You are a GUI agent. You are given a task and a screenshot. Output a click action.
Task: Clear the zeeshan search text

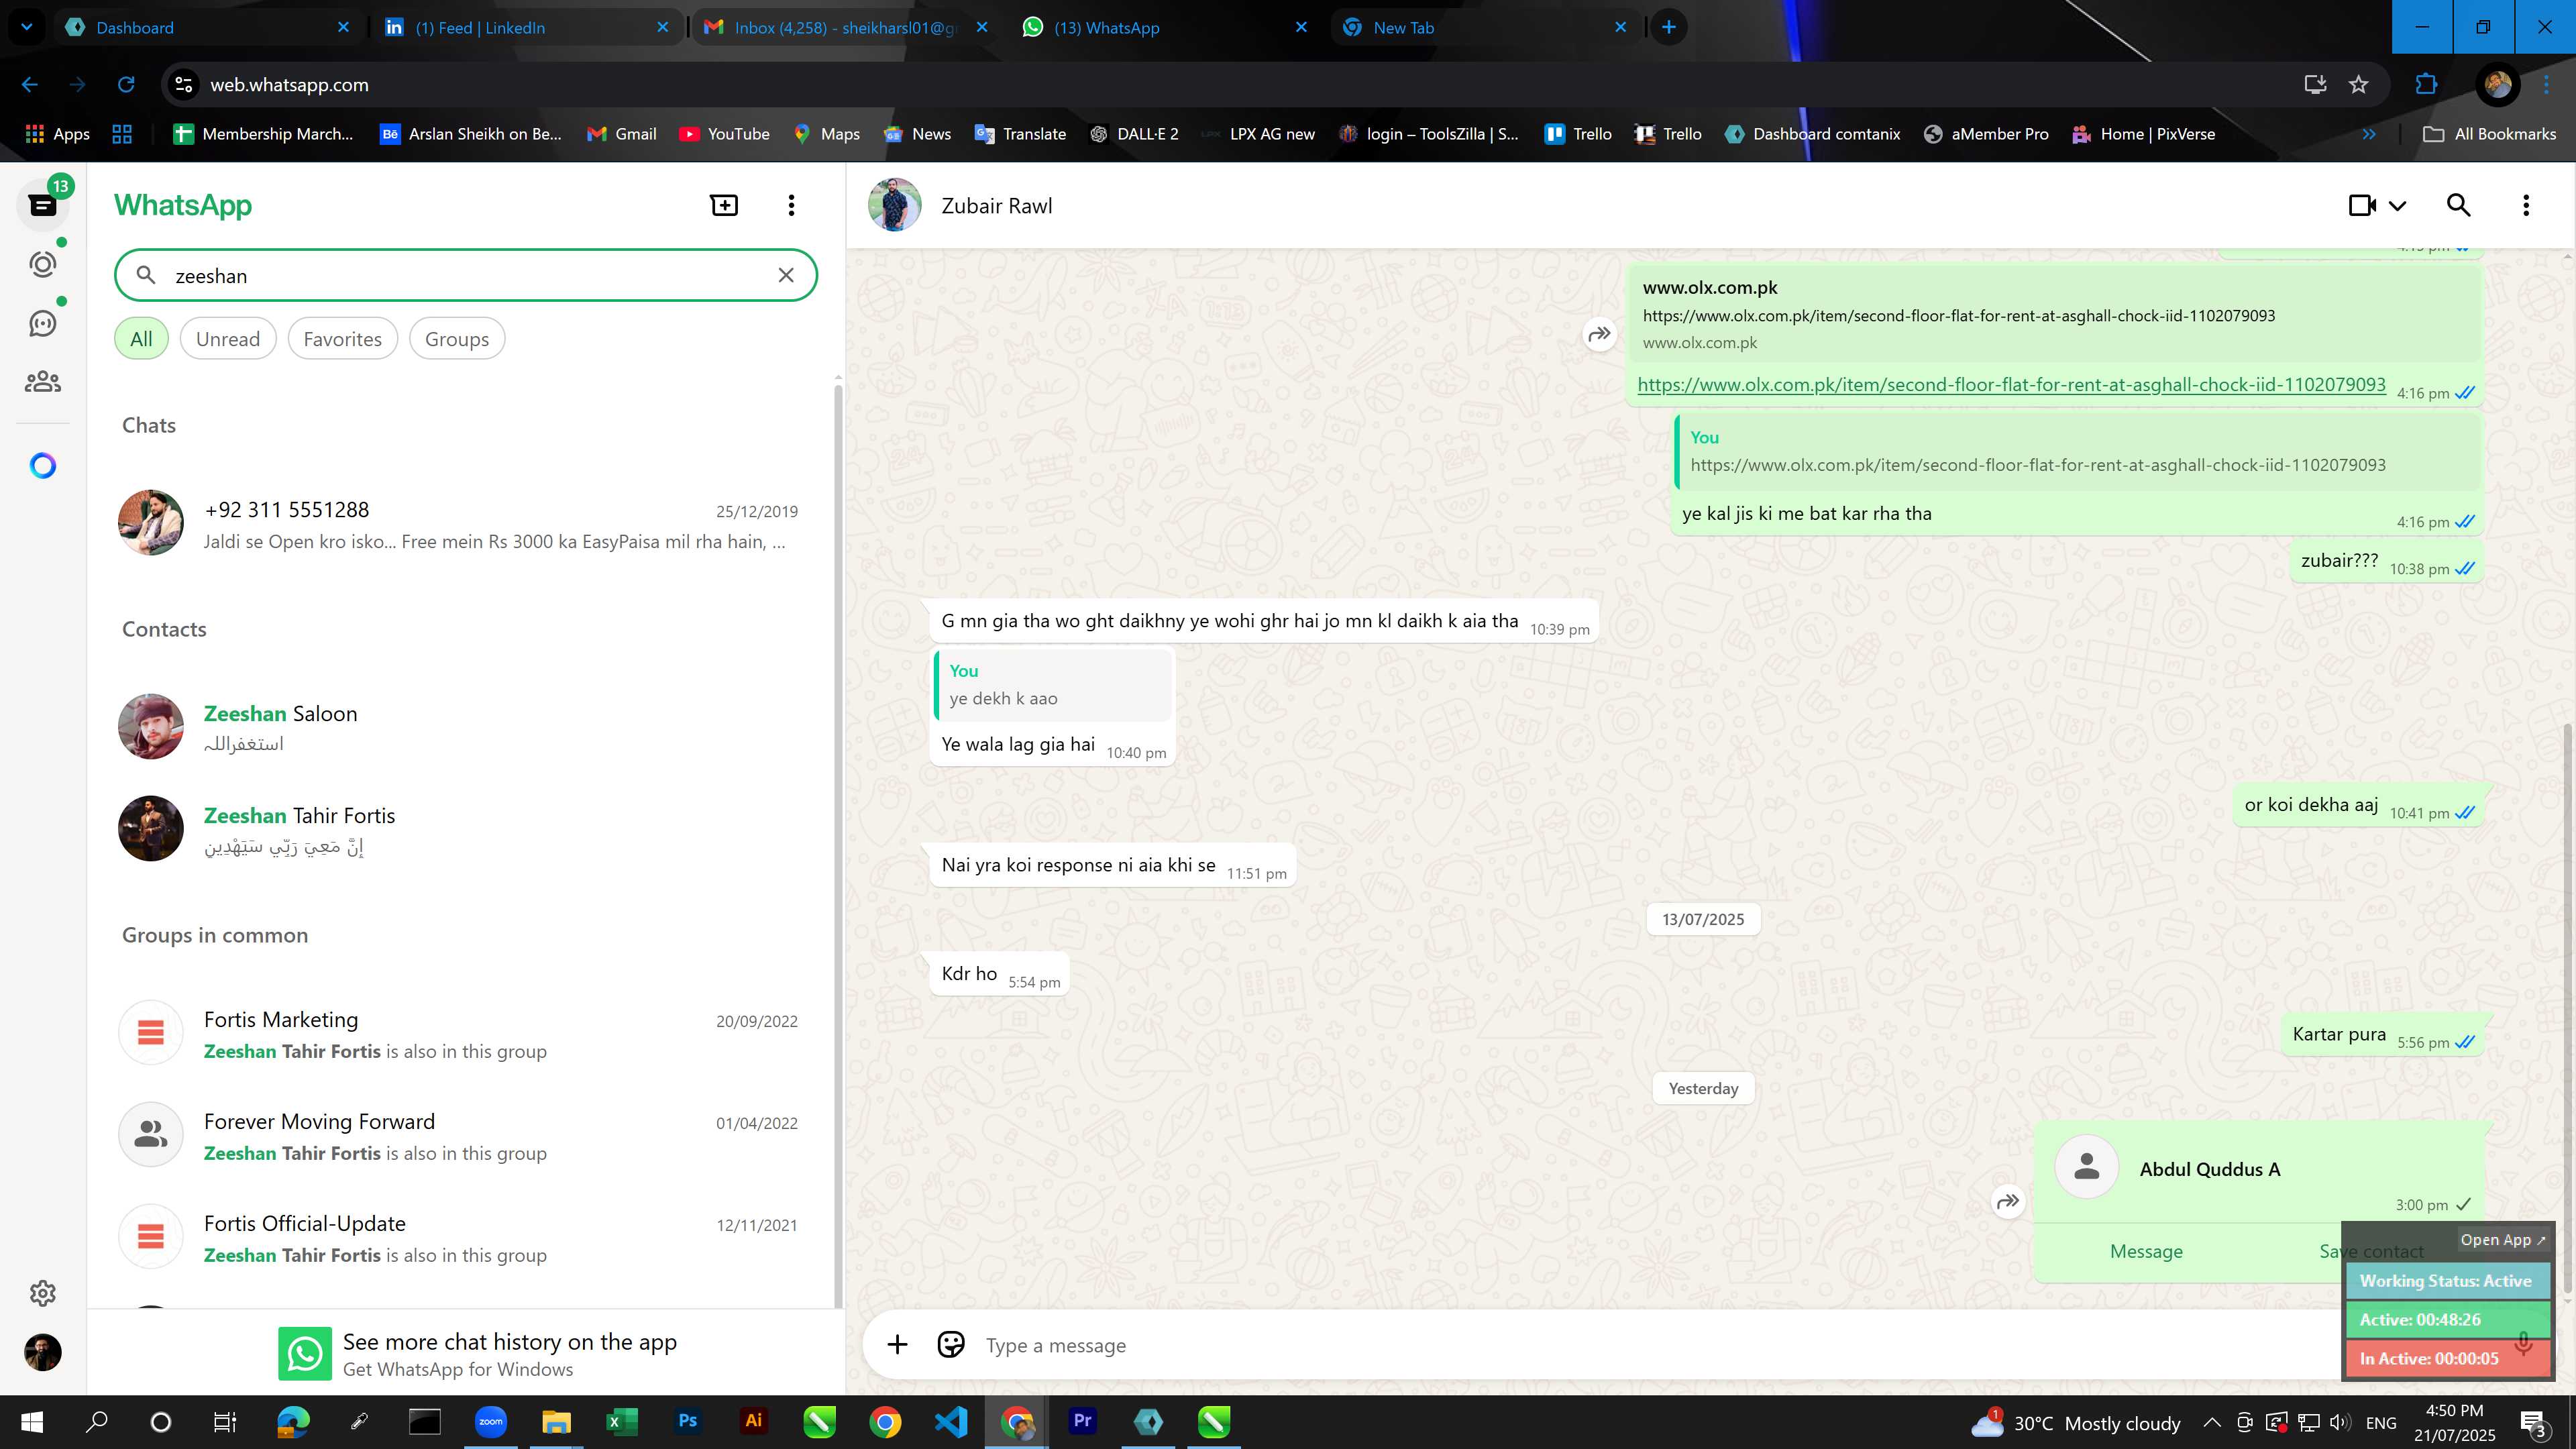786,275
